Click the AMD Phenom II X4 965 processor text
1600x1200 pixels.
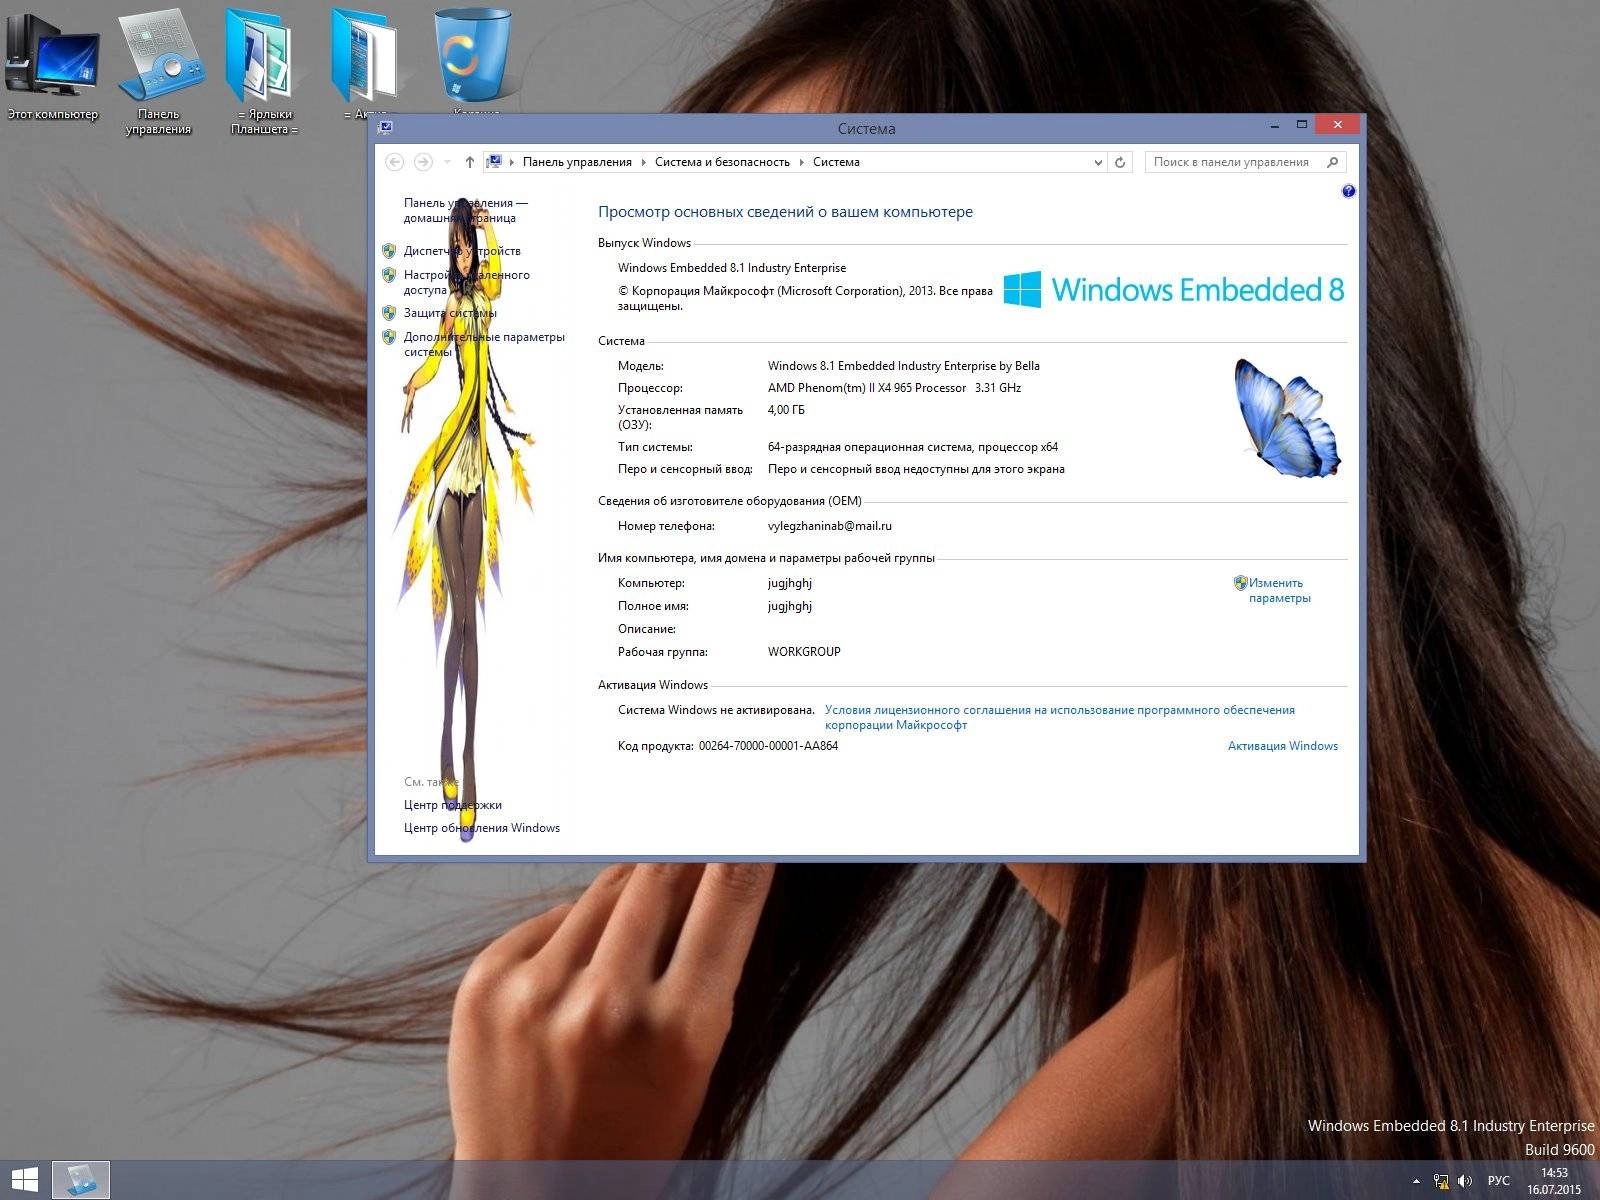pos(894,388)
